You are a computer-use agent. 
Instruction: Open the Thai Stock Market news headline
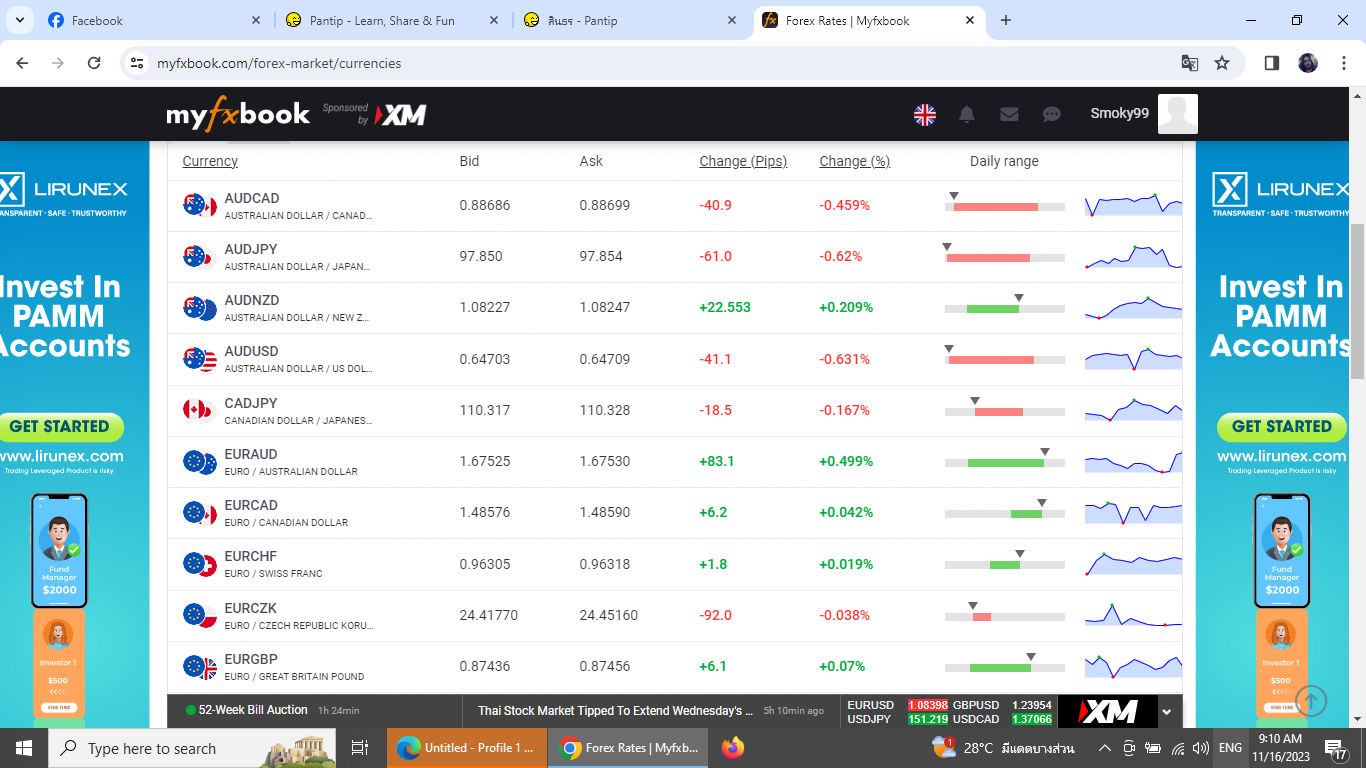(x=616, y=711)
